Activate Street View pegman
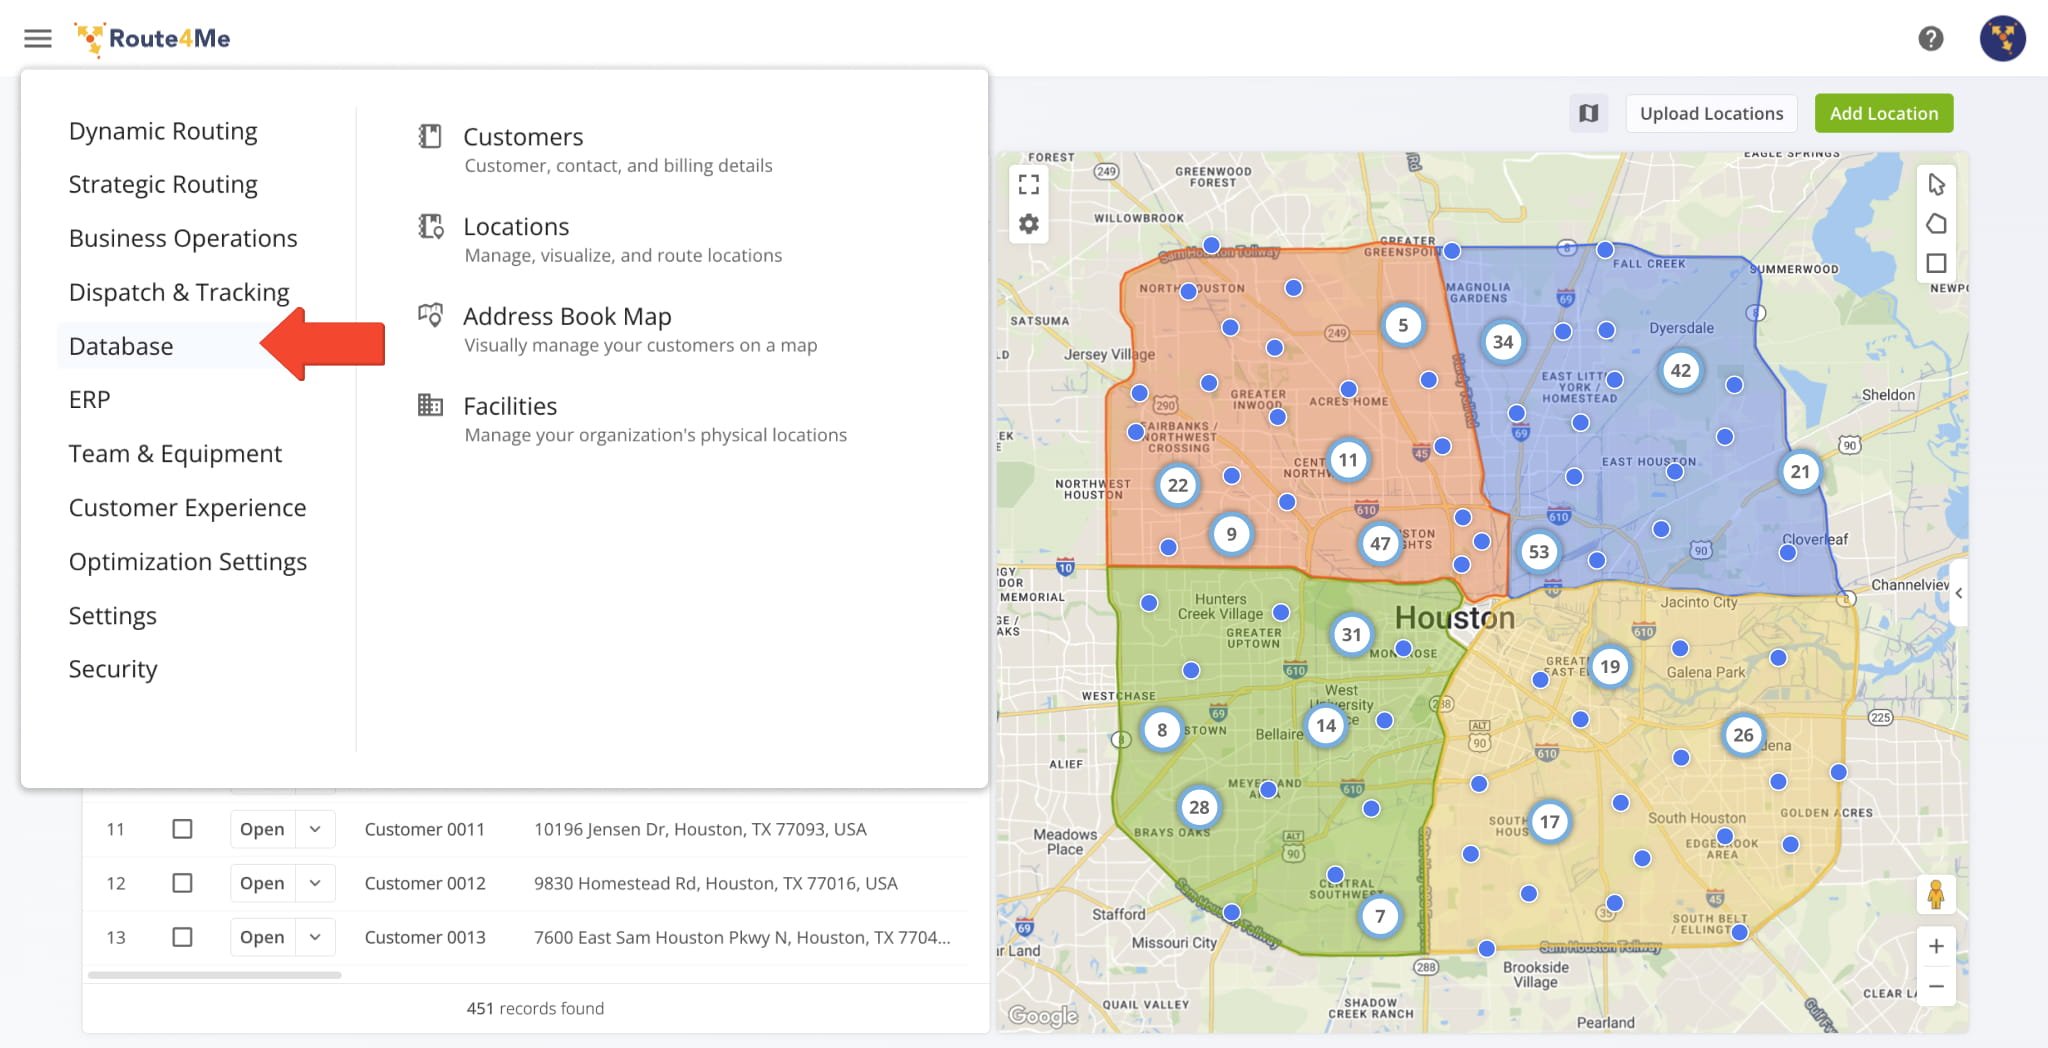2048x1048 pixels. tap(1936, 894)
